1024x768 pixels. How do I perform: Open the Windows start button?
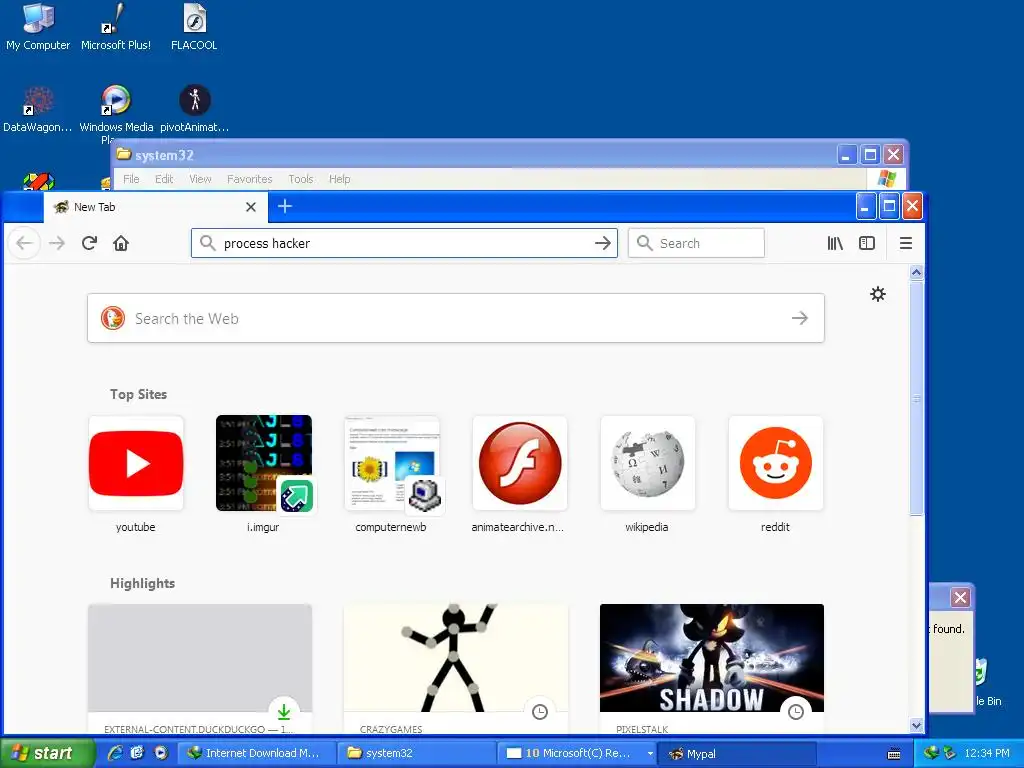(x=47, y=753)
